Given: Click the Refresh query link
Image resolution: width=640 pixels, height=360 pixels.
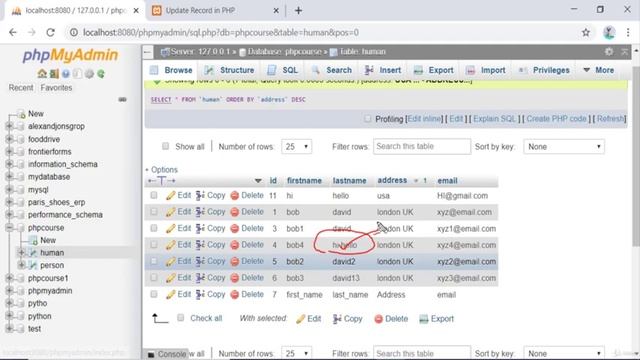Looking at the screenshot, I should [611, 119].
